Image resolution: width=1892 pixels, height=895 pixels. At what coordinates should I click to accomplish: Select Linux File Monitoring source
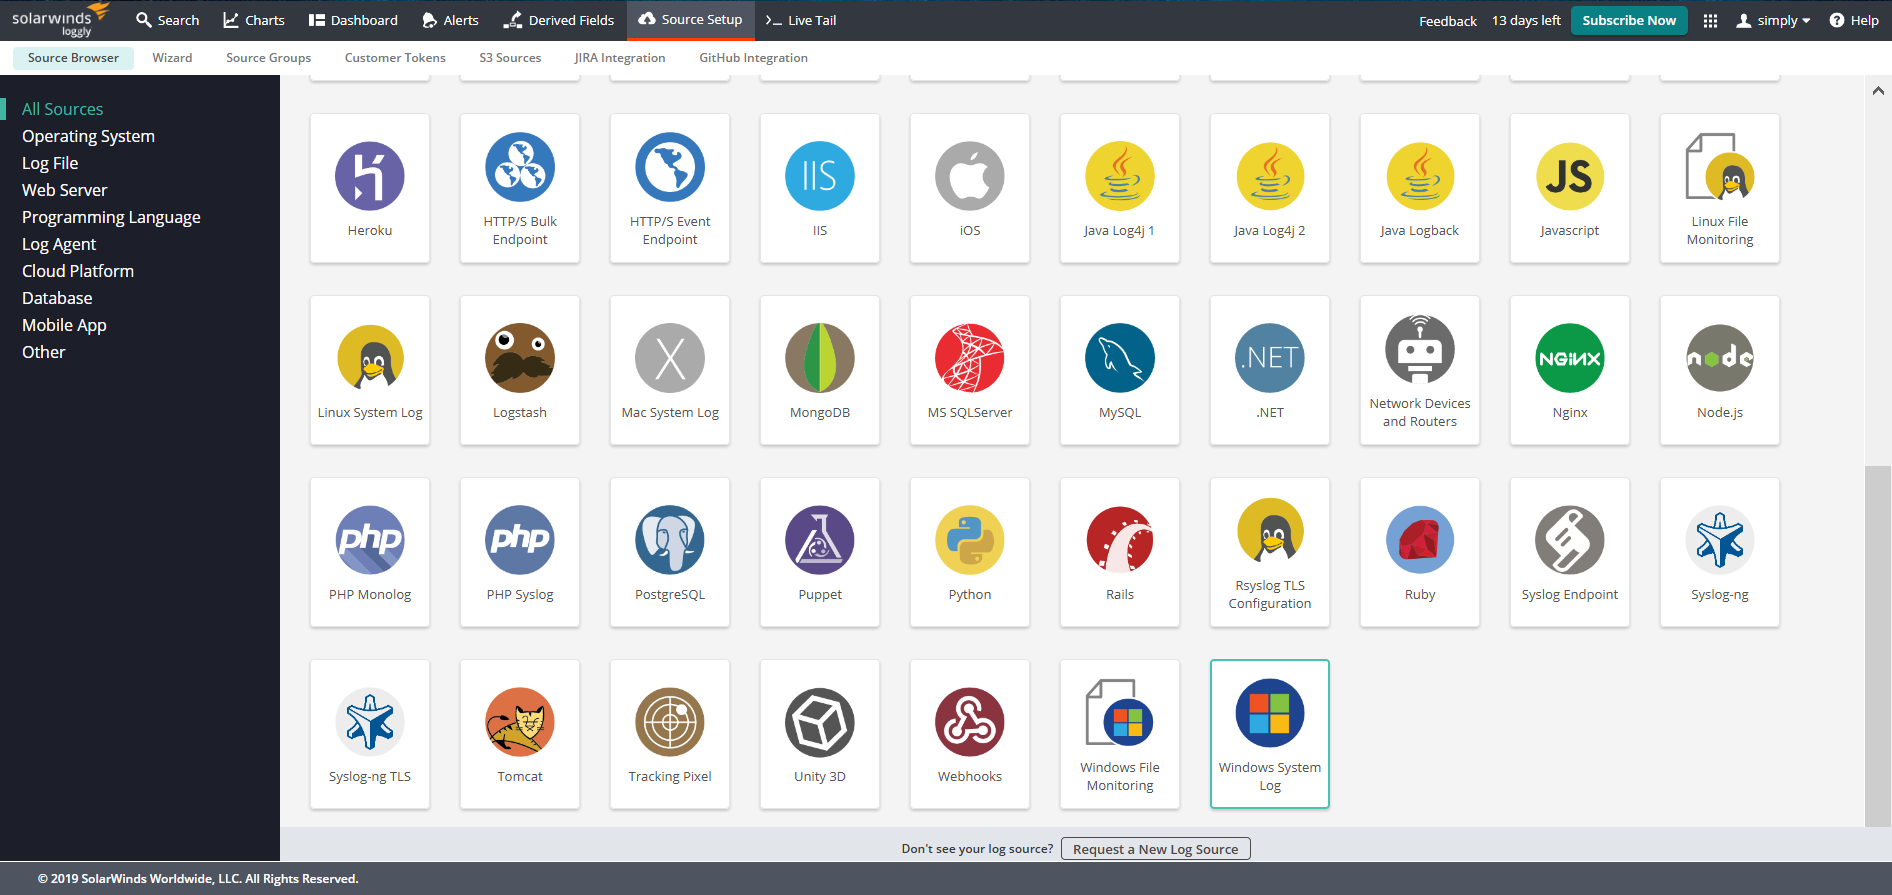[x=1720, y=188]
